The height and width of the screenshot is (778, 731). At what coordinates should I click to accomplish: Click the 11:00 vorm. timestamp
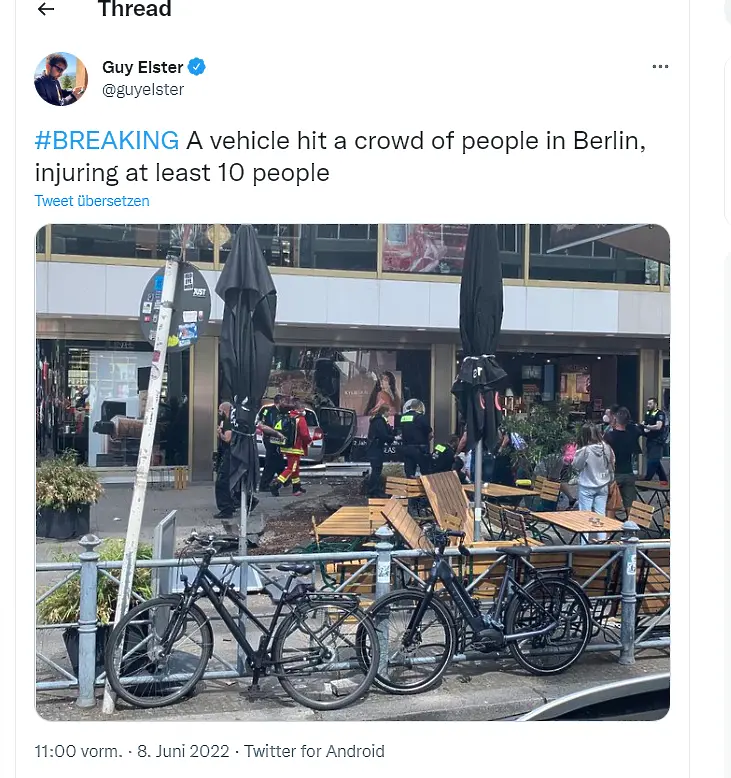click(78, 751)
